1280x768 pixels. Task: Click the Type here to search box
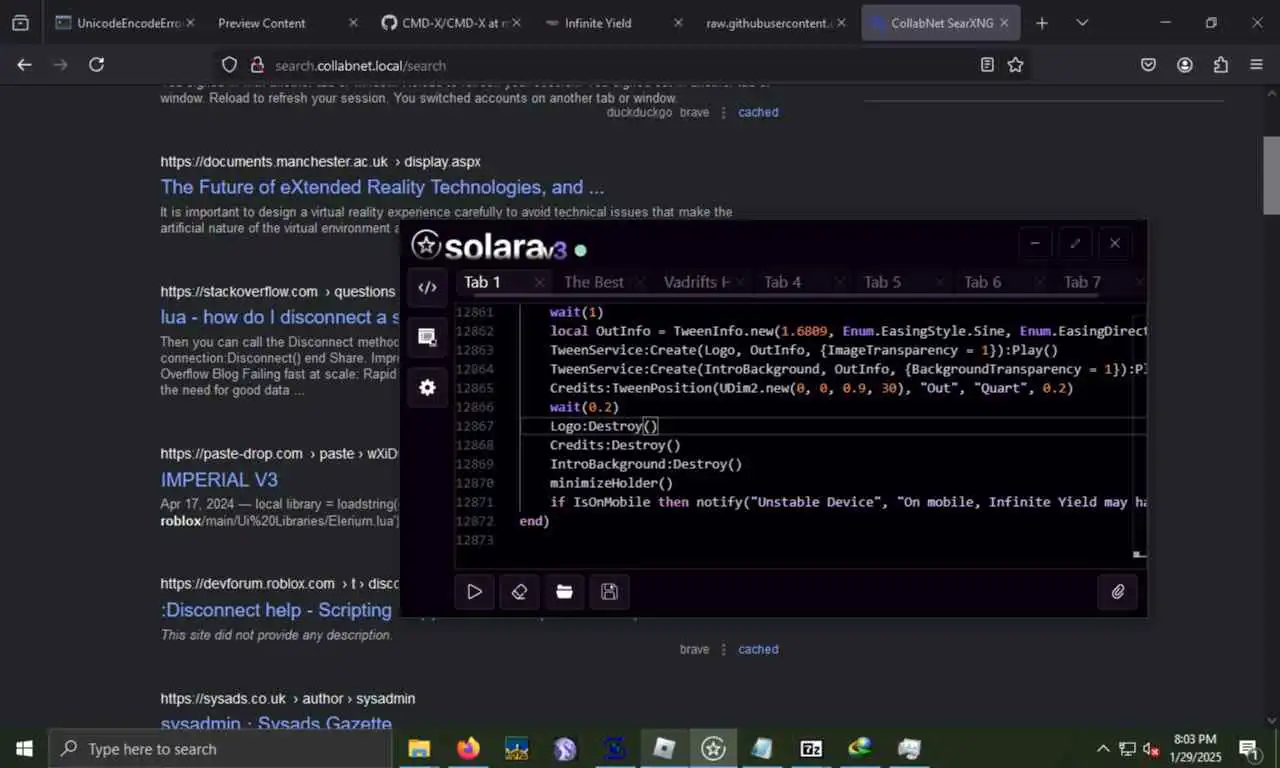click(220, 749)
